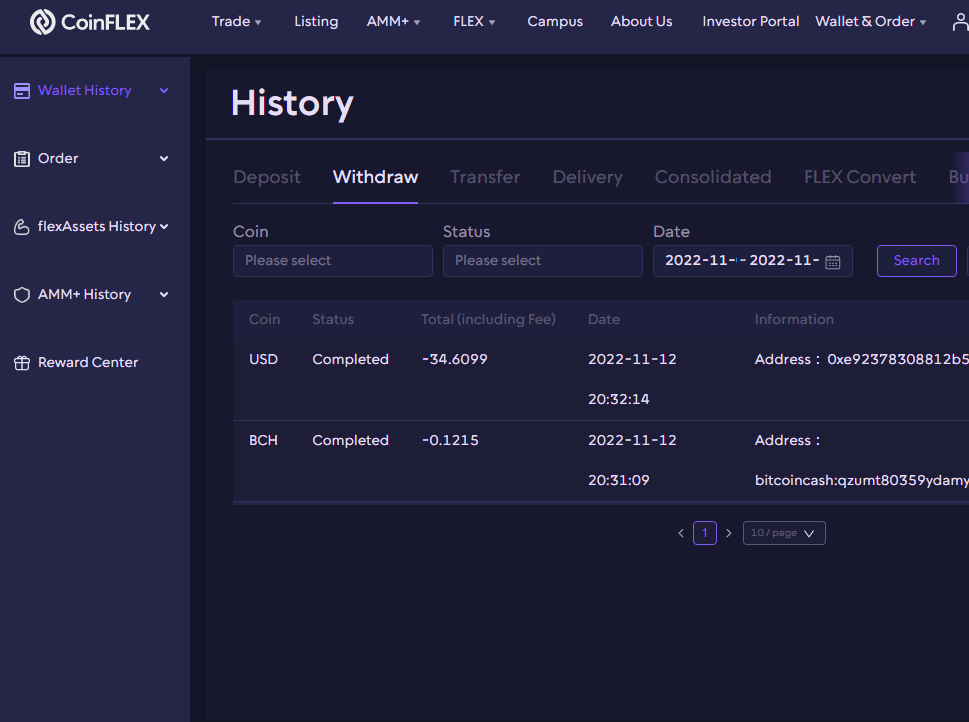The image size is (969, 722).
Task: Open the AMM+ dropdown in navbar
Action: tap(393, 22)
